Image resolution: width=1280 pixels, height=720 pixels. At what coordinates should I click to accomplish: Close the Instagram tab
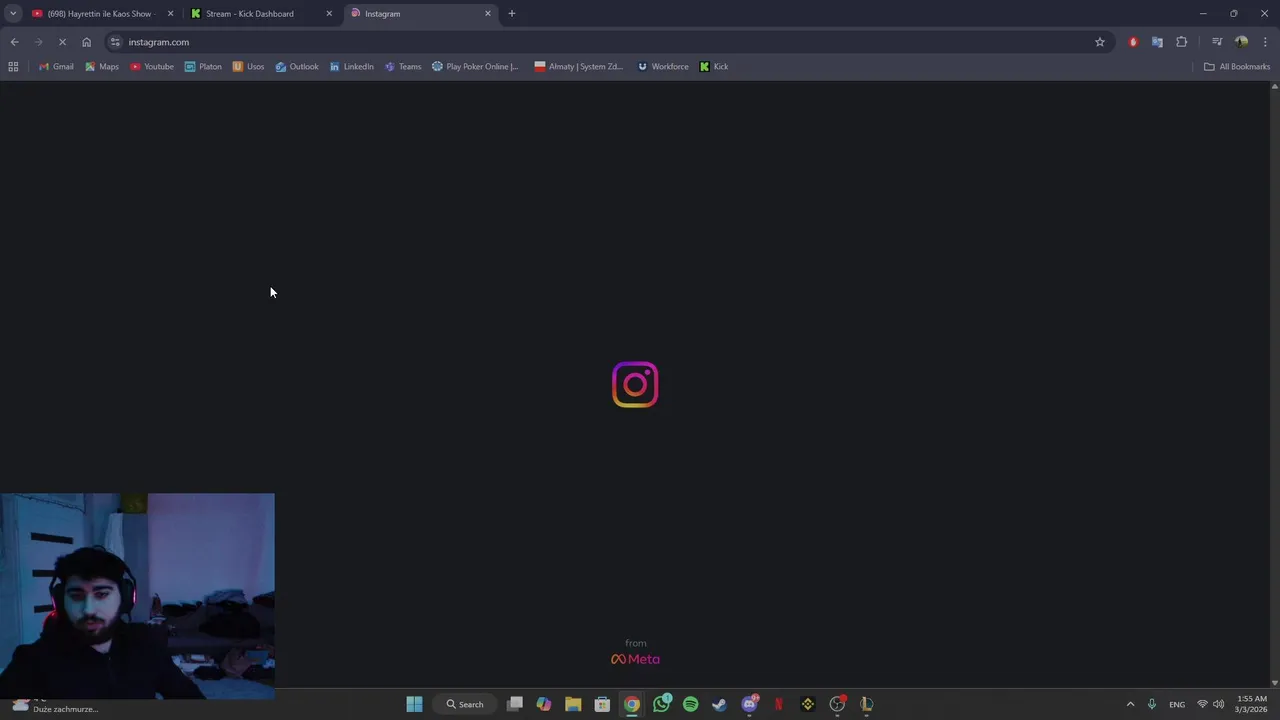[488, 14]
